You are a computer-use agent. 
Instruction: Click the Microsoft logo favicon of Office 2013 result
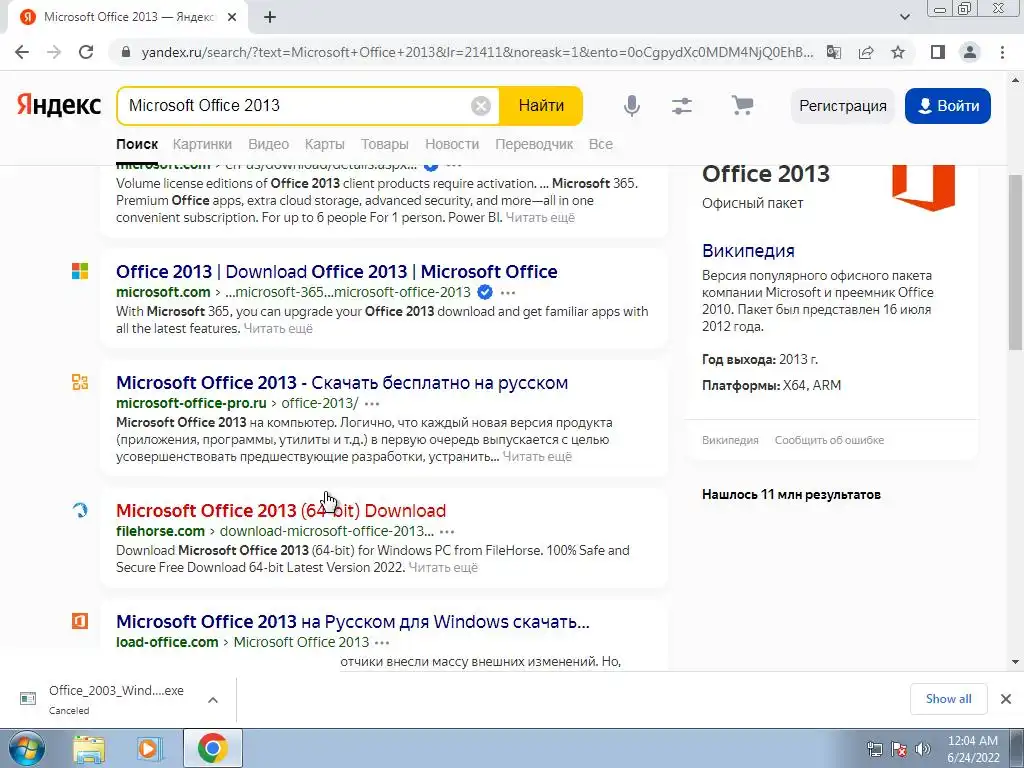click(80, 271)
